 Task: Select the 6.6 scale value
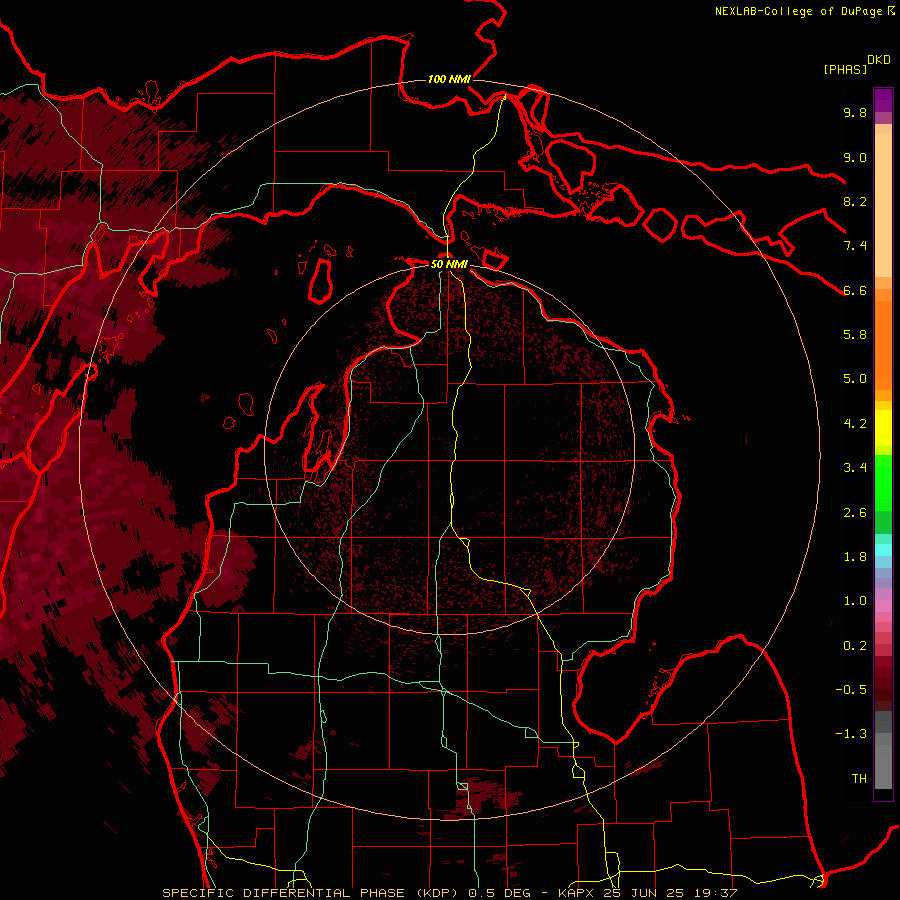[x=855, y=290]
